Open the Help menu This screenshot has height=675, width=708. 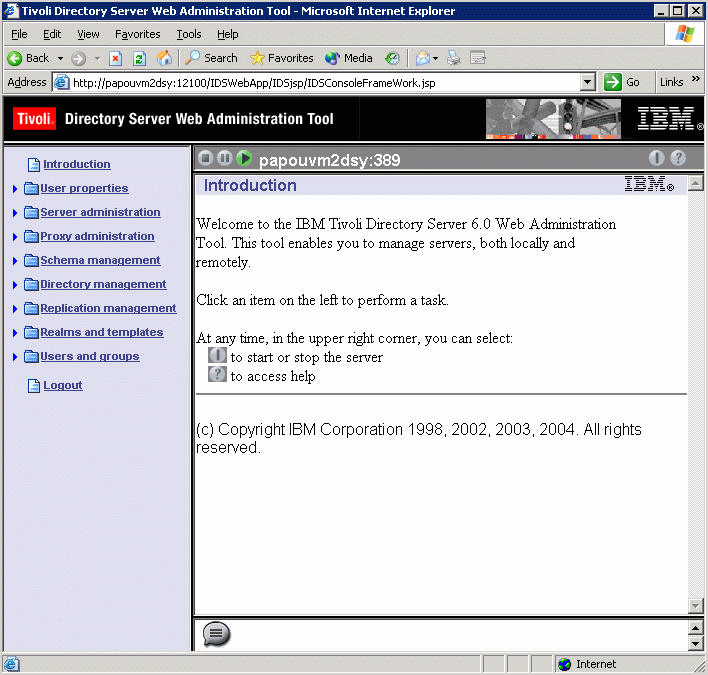coord(228,34)
